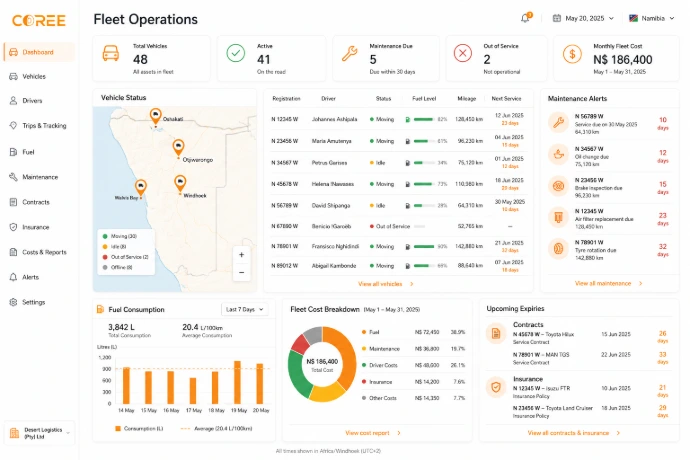Zoom in on the map
Viewport: 690px width, 460px height.
(x=241, y=255)
